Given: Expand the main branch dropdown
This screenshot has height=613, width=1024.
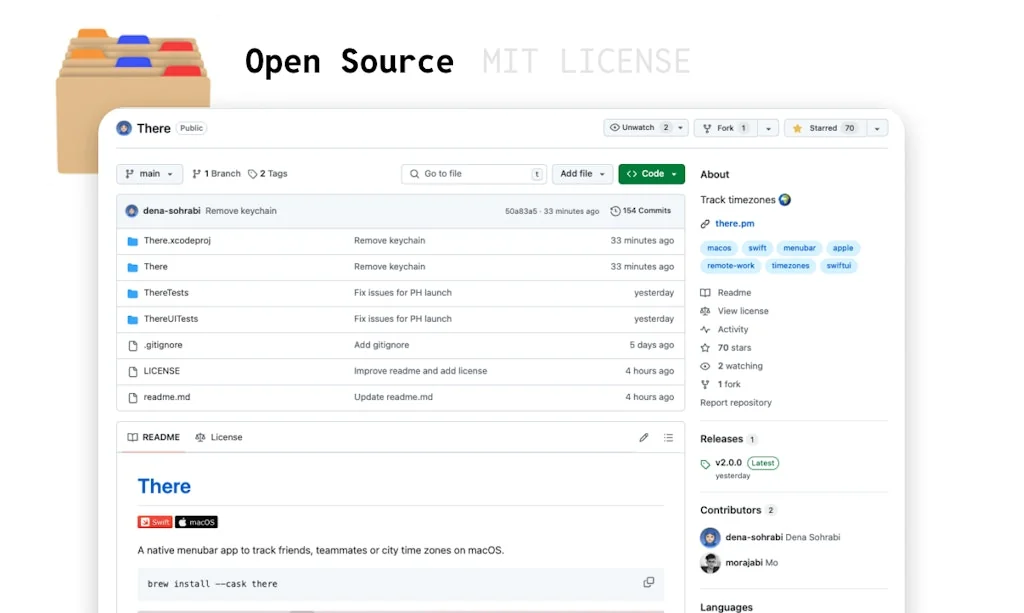Looking at the screenshot, I should (150, 174).
